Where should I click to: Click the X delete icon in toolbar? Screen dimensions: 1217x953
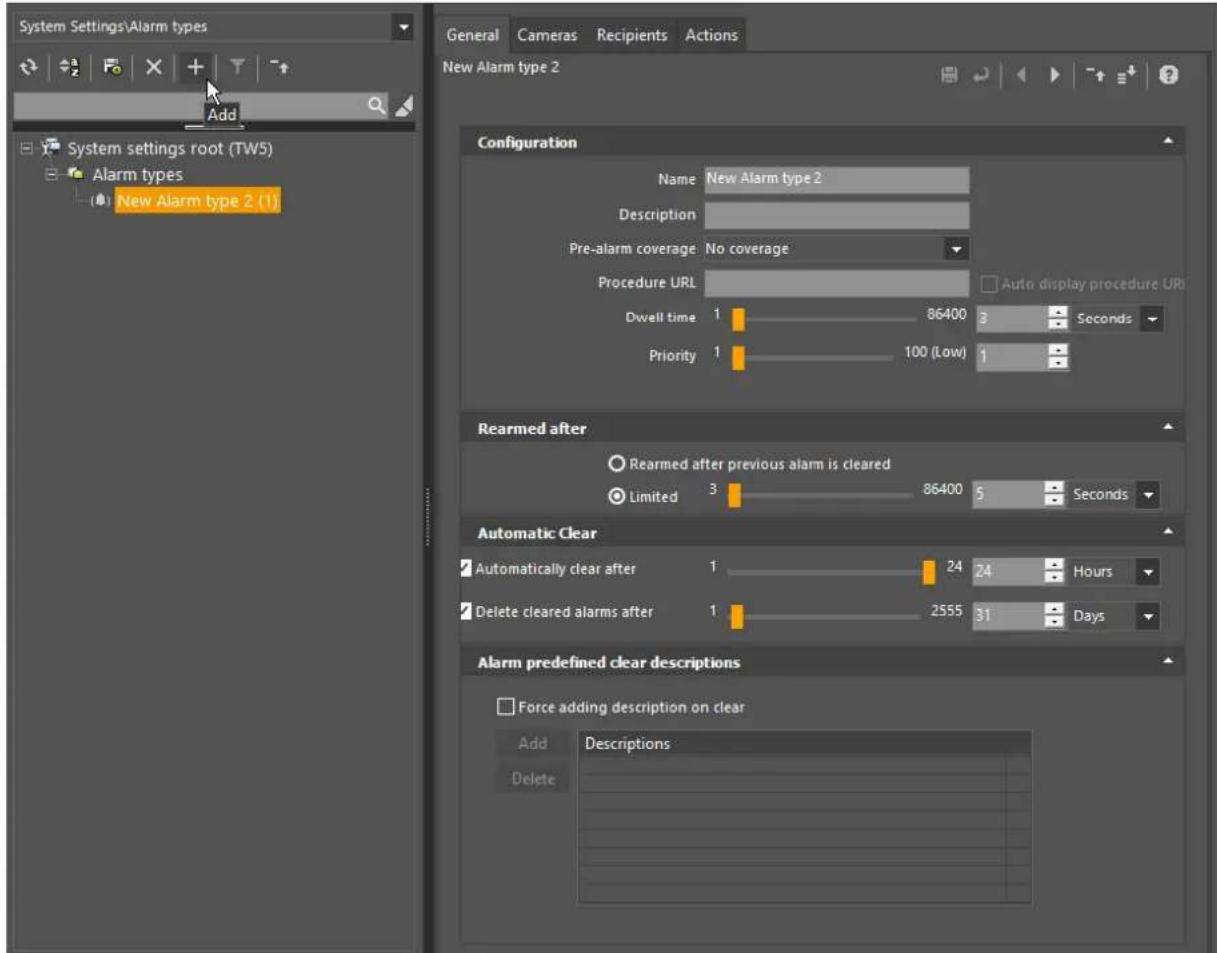click(154, 65)
